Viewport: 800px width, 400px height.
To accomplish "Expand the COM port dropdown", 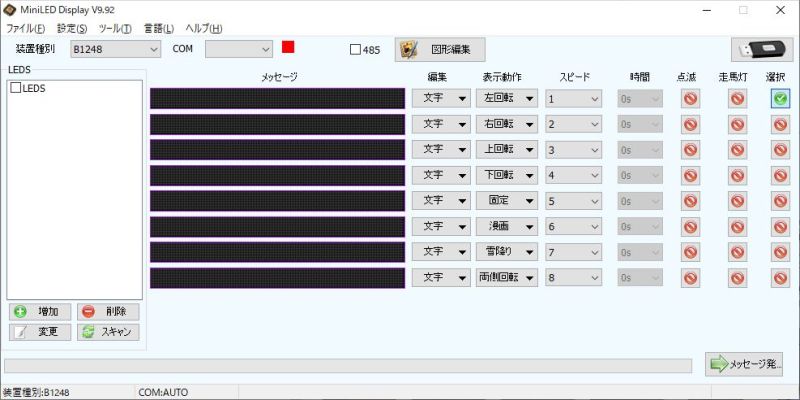I will pos(239,48).
